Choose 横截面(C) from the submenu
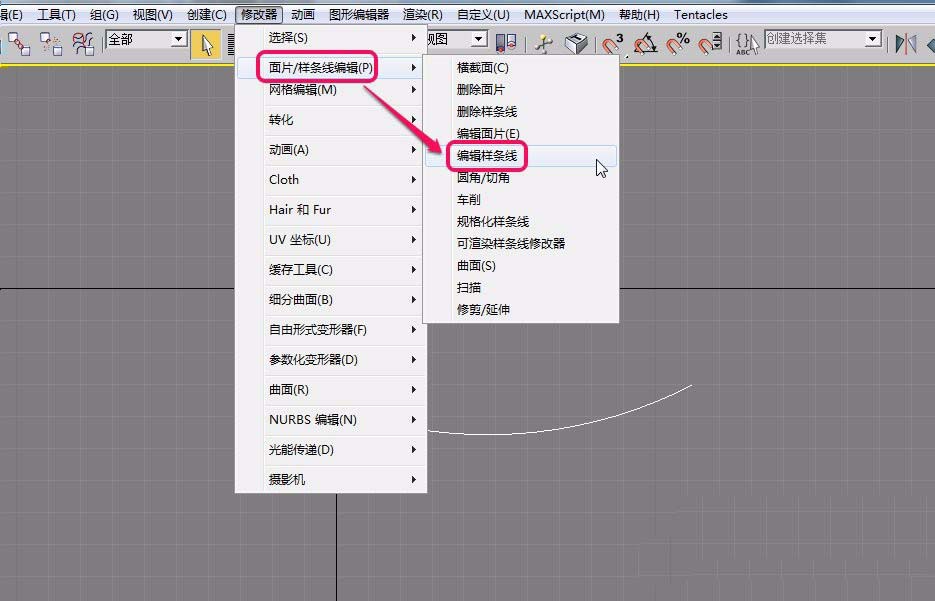The width and height of the screenshot is (935, 601). click(521, 67)
